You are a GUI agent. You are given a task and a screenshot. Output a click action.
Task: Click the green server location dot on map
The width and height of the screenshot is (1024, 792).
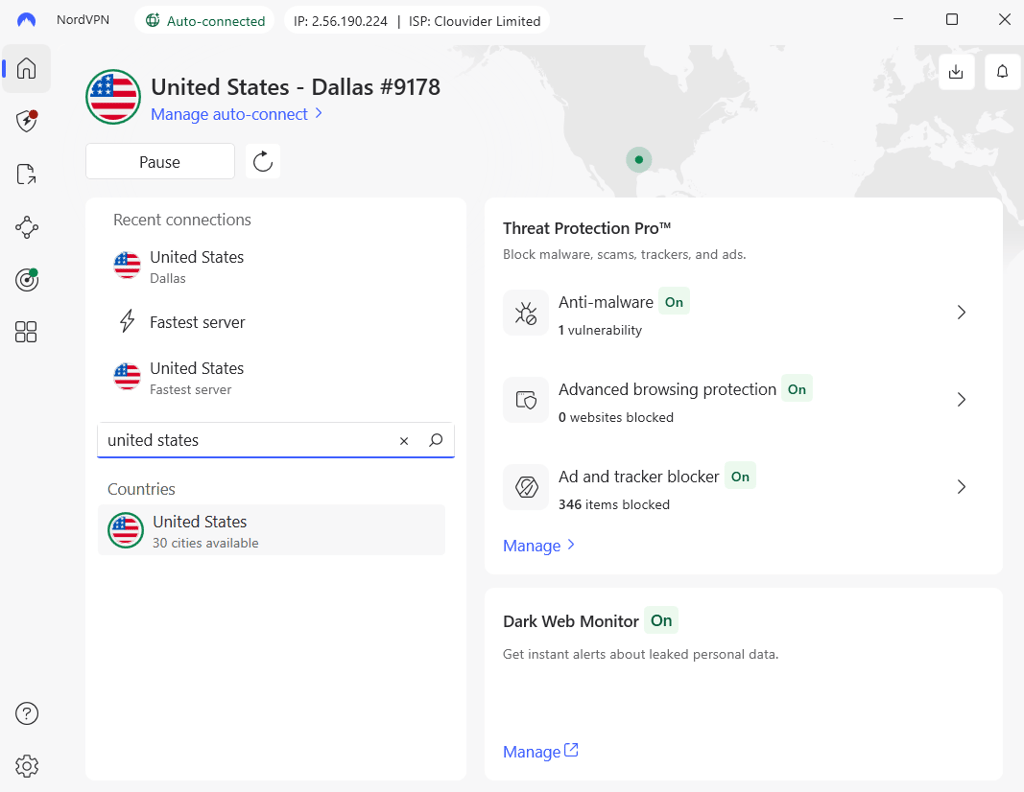pyautogui.click(x=639, y=160)
